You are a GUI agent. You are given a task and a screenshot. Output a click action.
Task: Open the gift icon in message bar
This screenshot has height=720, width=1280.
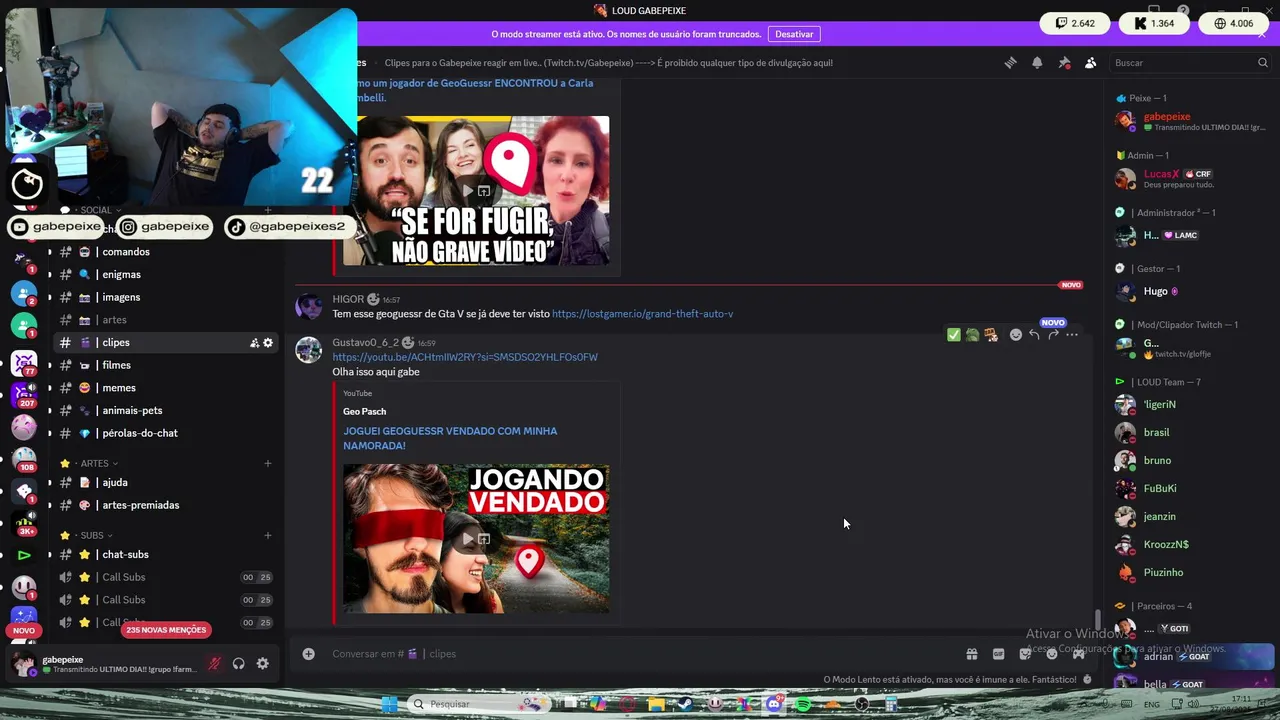click(971, 654)
